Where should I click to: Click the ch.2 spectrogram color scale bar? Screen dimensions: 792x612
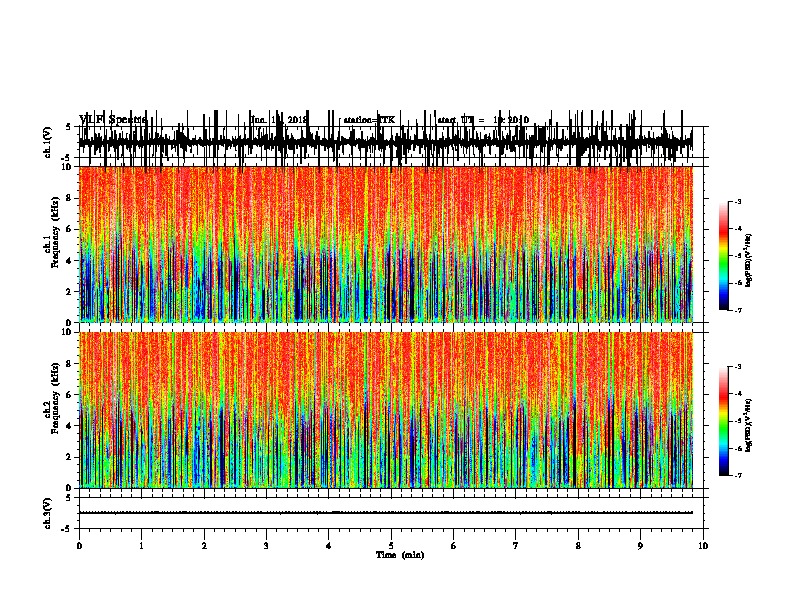(x=723, y=421)
